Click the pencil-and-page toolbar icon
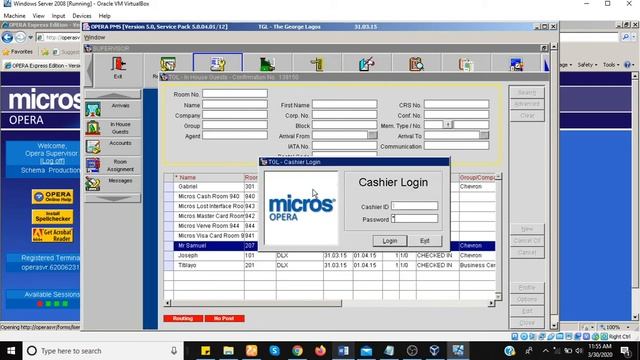Image resolution: width=640 pixels, height=360 pixels. [x=367, y=64]
